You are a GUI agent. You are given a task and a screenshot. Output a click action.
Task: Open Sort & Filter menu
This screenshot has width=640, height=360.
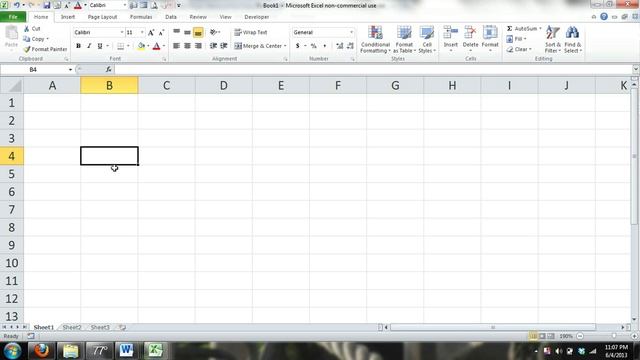click(x=553, y=39)
